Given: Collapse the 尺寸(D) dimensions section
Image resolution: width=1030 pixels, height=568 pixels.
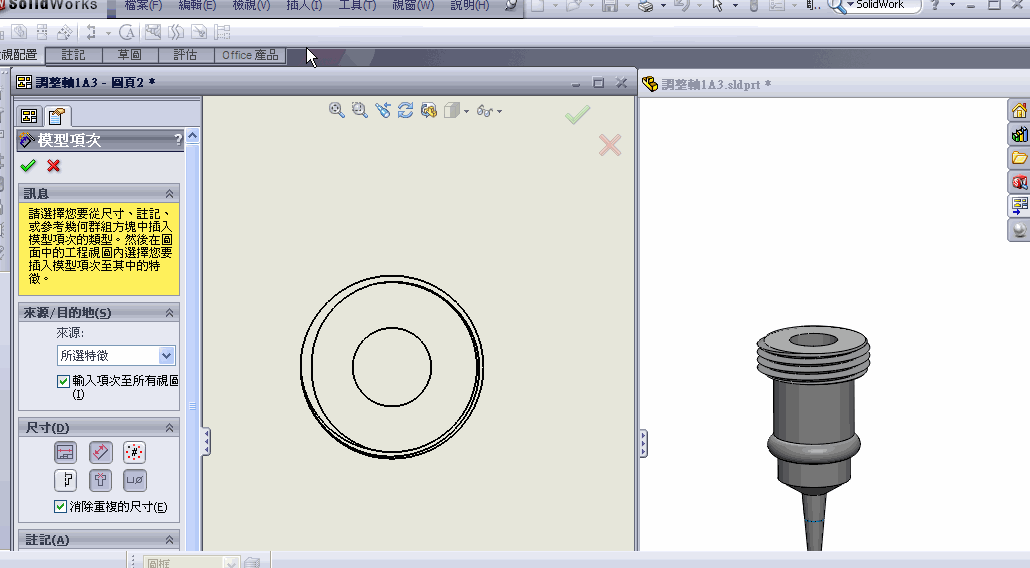Looking at the screenshot, I should point(169,427).
